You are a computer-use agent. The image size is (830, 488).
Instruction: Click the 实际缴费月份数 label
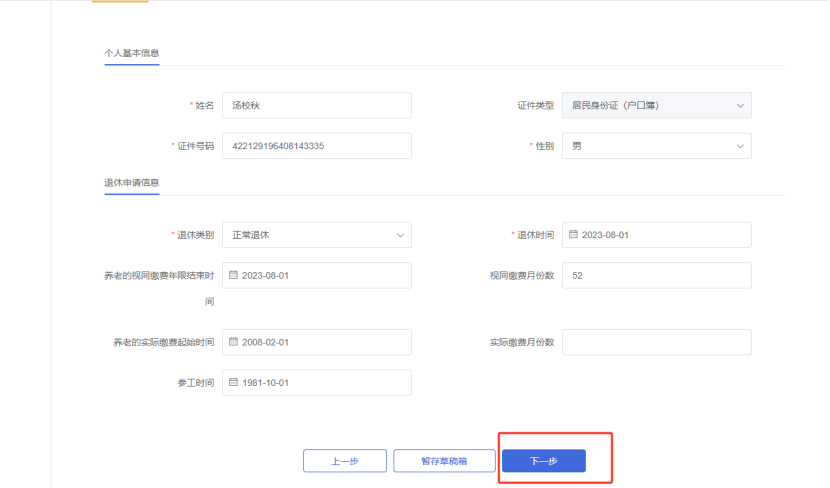521,342
